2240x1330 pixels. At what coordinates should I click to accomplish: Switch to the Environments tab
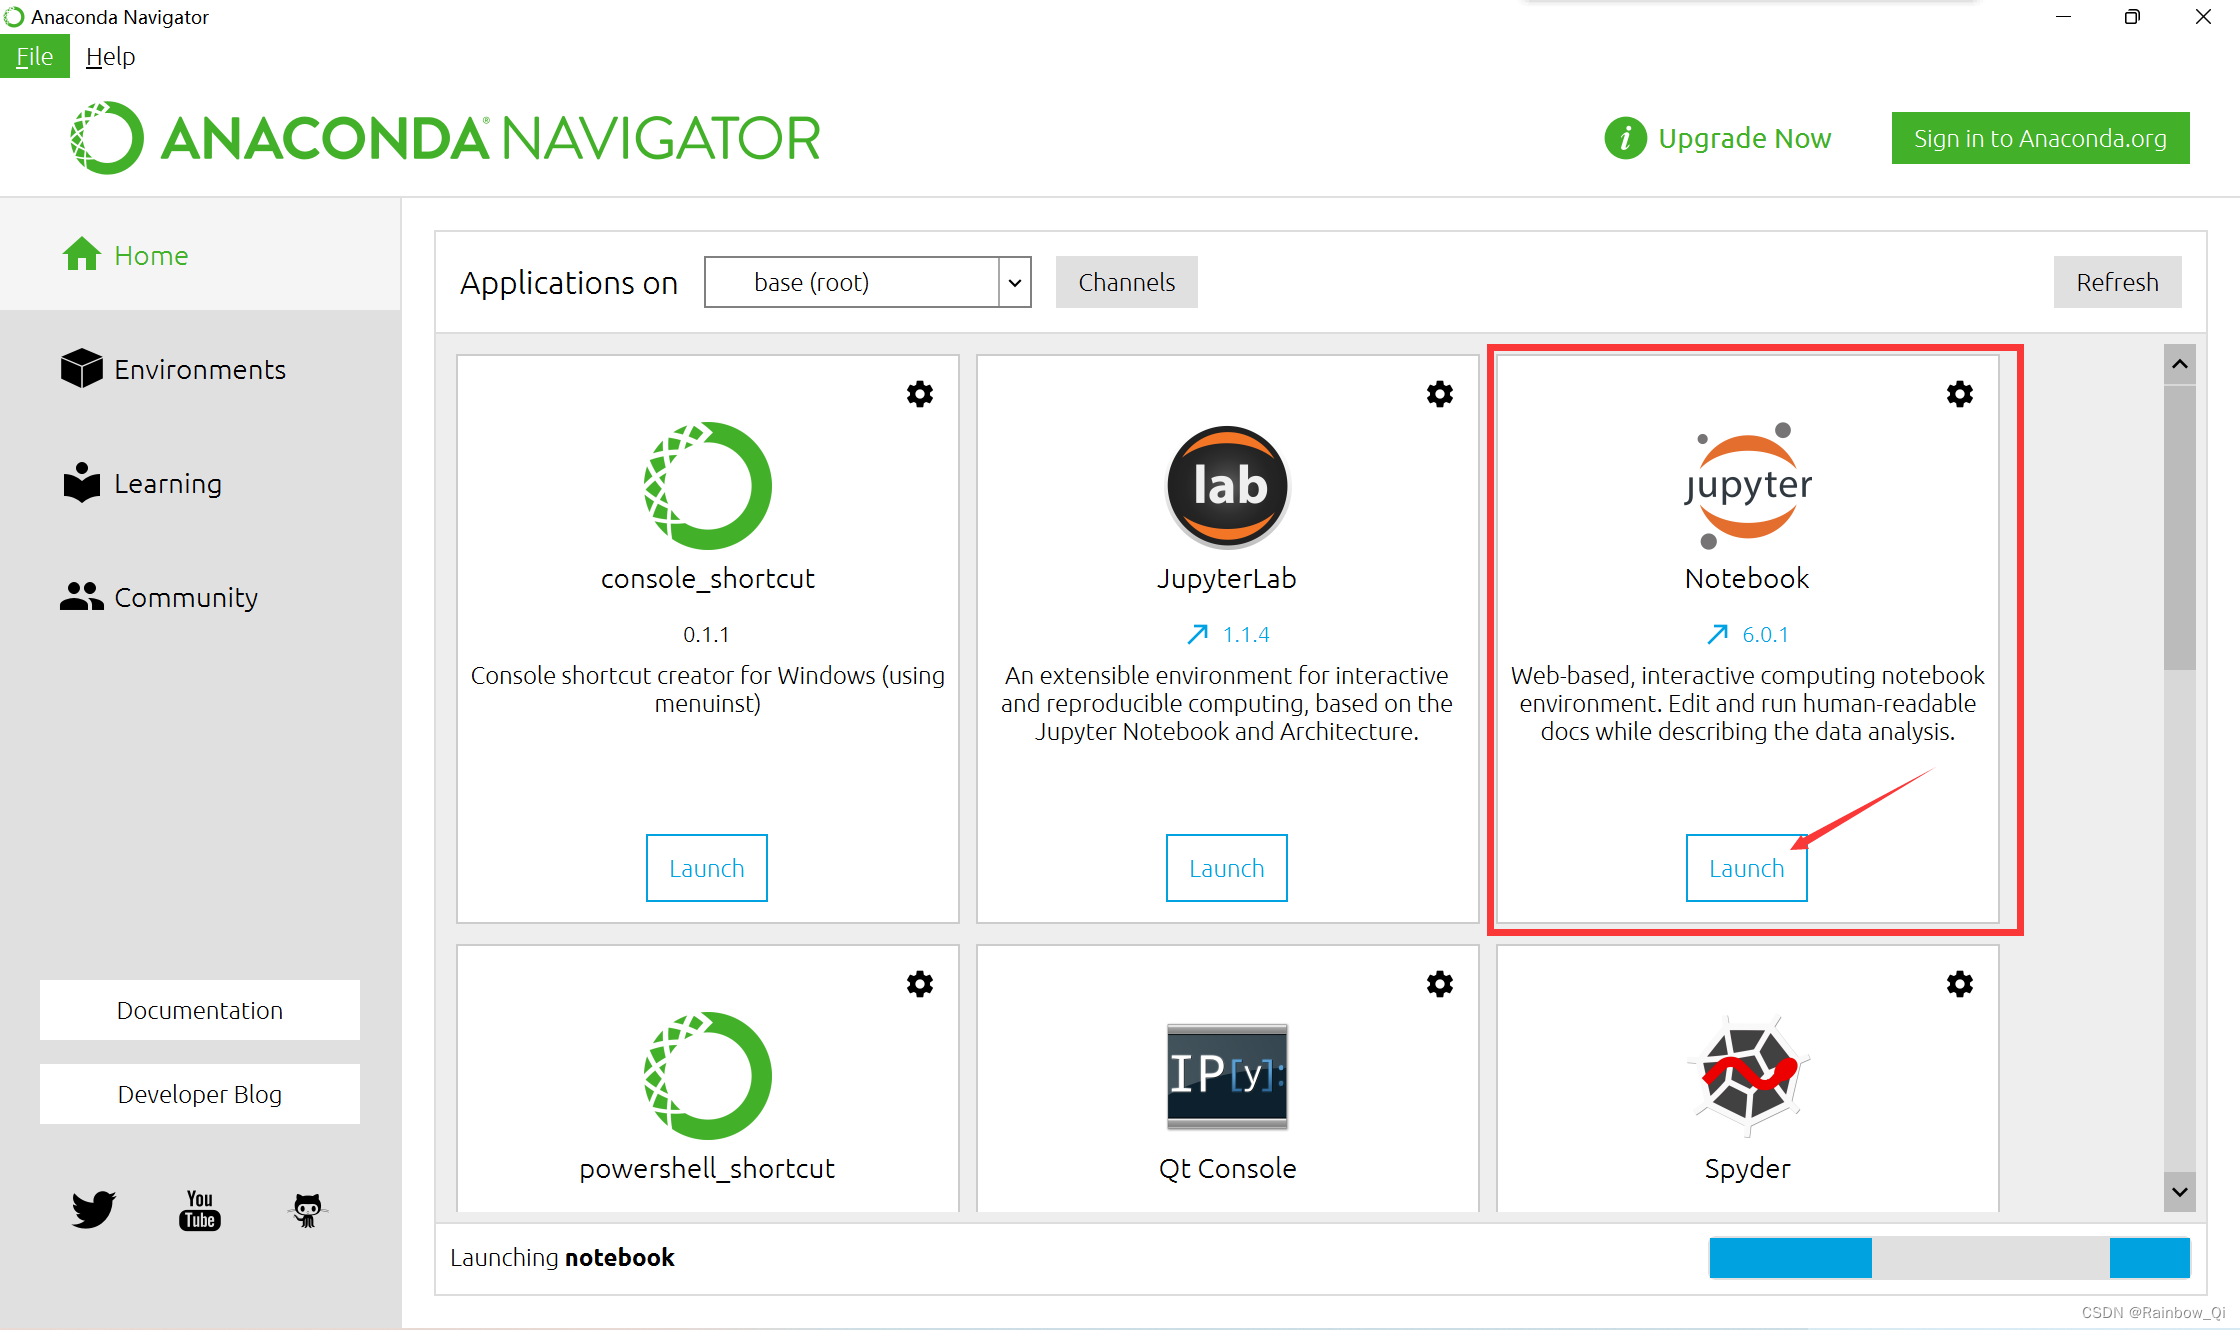(x=200, y=369)
